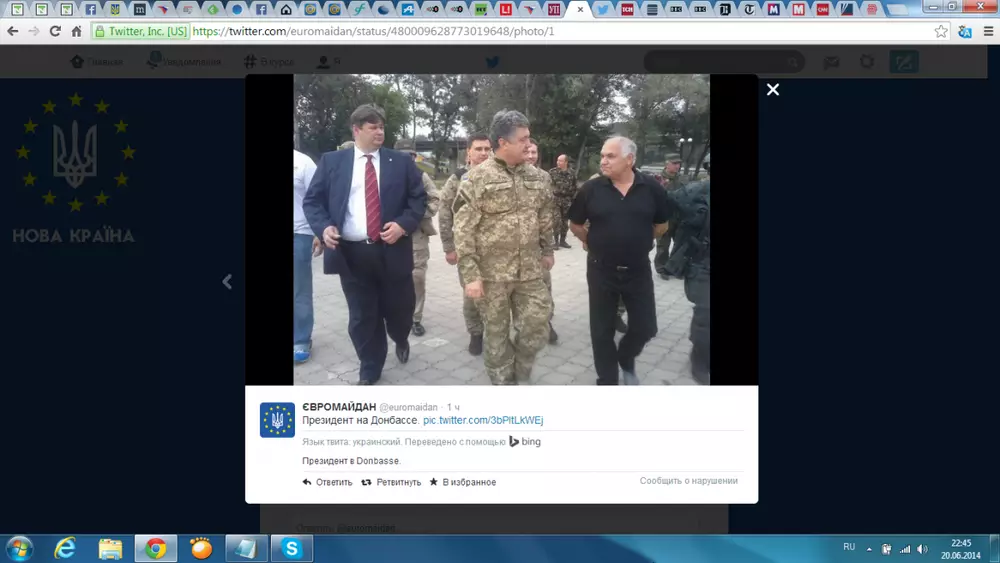Click the translate extension icon in toolbar
The height and width of the screenshot is (563, 1000).
pos(965,31)
